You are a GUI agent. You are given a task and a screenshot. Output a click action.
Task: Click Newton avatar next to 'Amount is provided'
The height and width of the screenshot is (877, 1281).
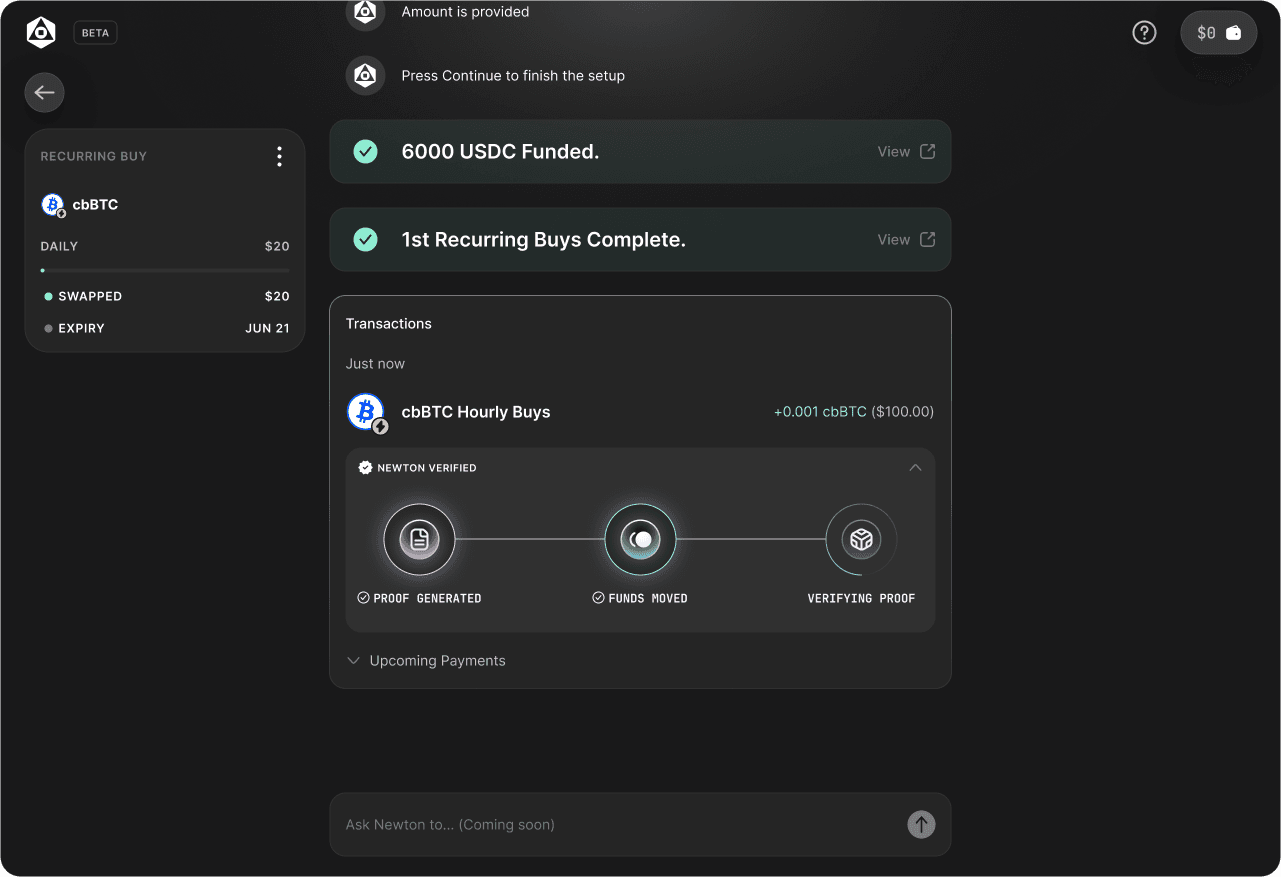tap(365, 13)
